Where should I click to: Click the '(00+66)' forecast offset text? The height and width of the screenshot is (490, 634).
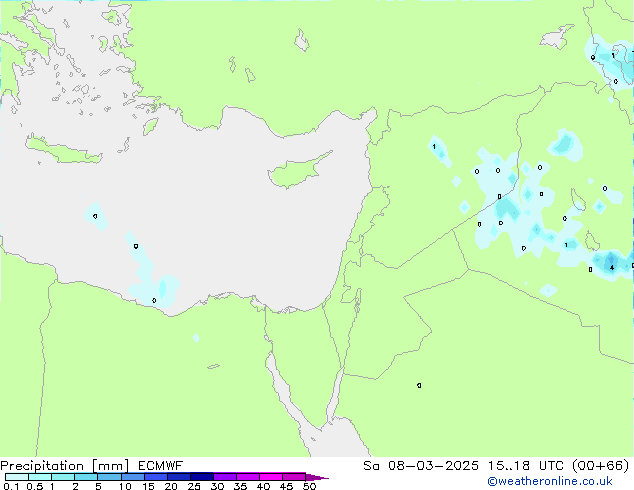click(x=601, y=466)
